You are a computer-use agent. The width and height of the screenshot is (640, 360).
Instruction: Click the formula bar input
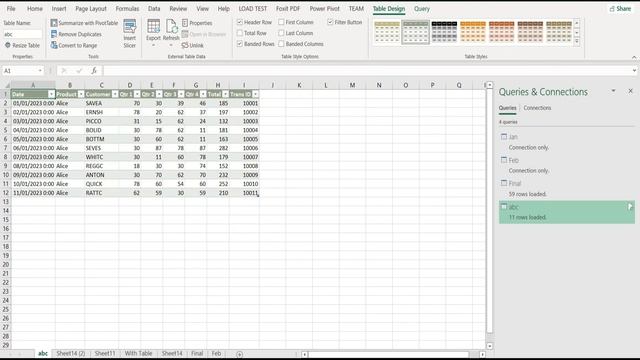coord(366,71)
